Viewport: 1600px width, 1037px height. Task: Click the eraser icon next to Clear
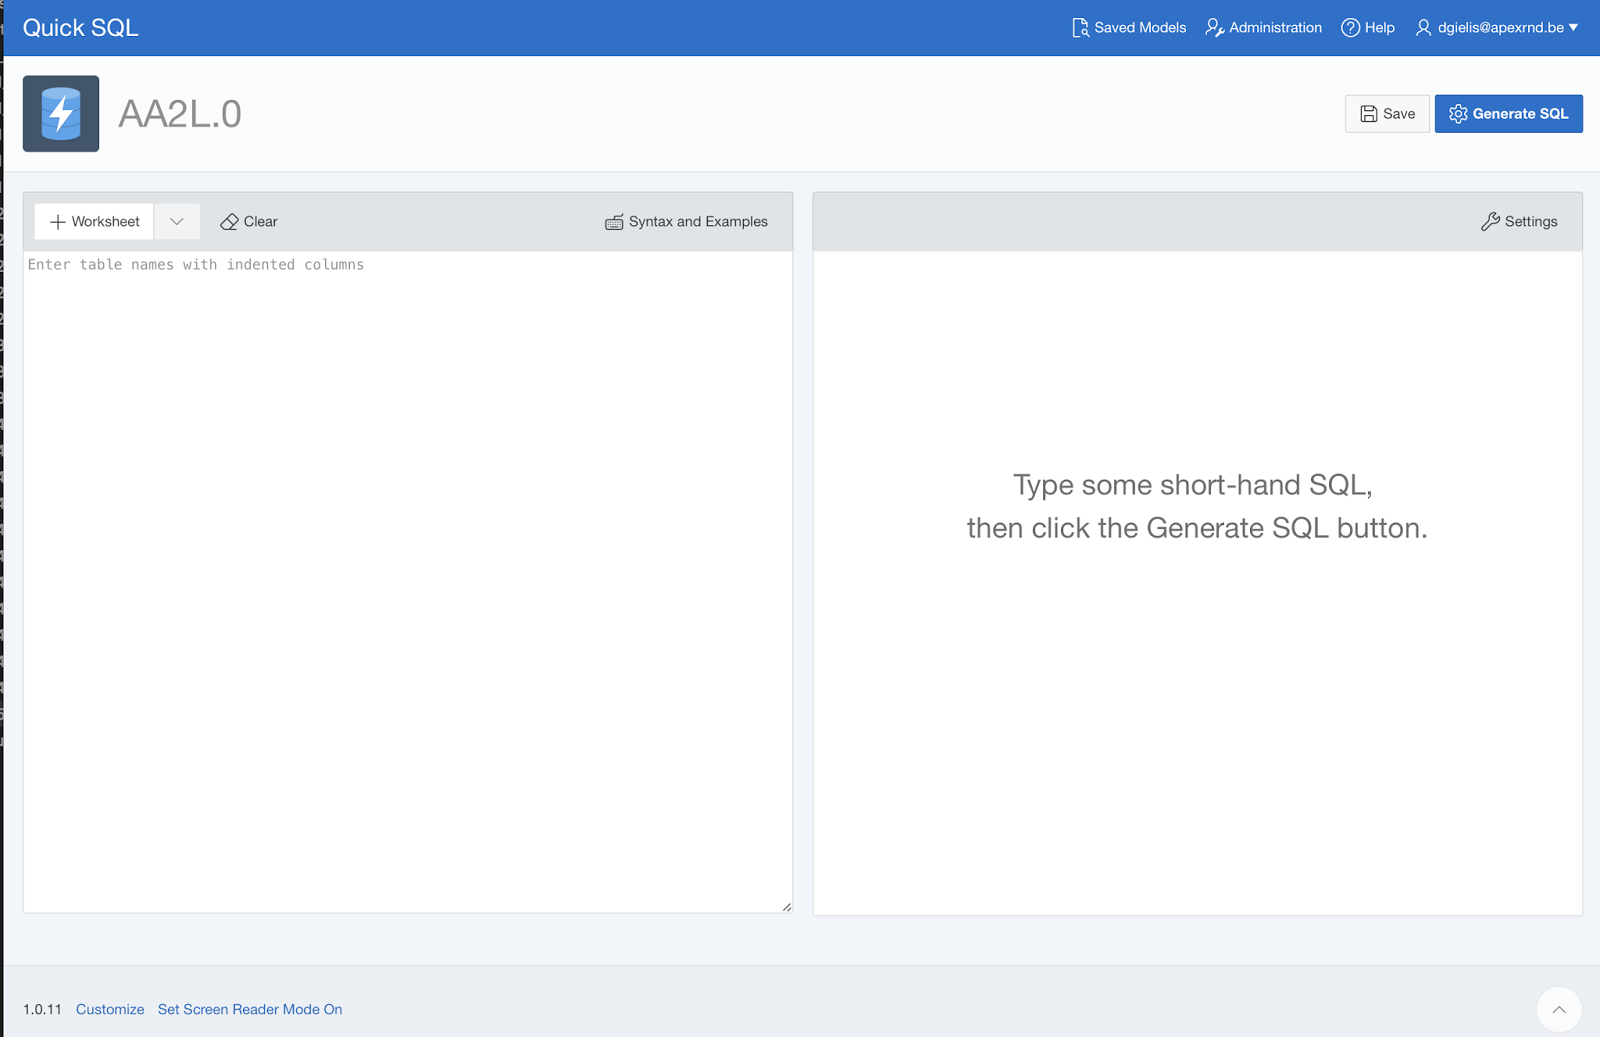click(230, 221)
